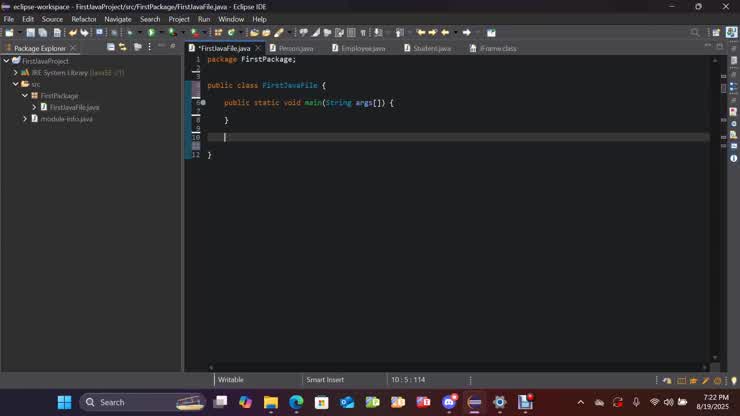
Task: Click the editor horizontal scrollbar
Action: [457, 367]
